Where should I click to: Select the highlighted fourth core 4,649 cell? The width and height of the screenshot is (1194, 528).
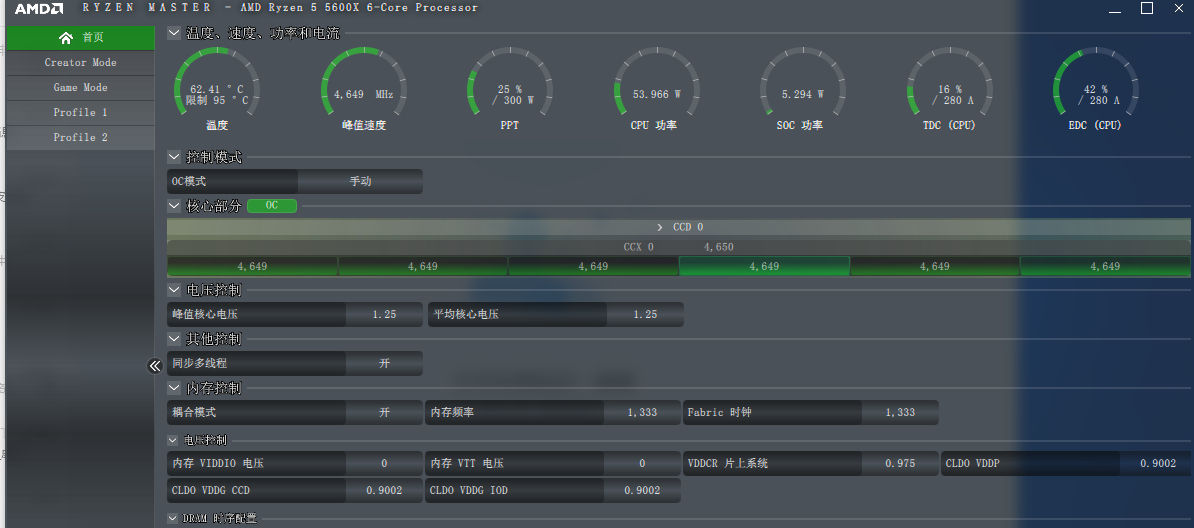click(764, 267)
